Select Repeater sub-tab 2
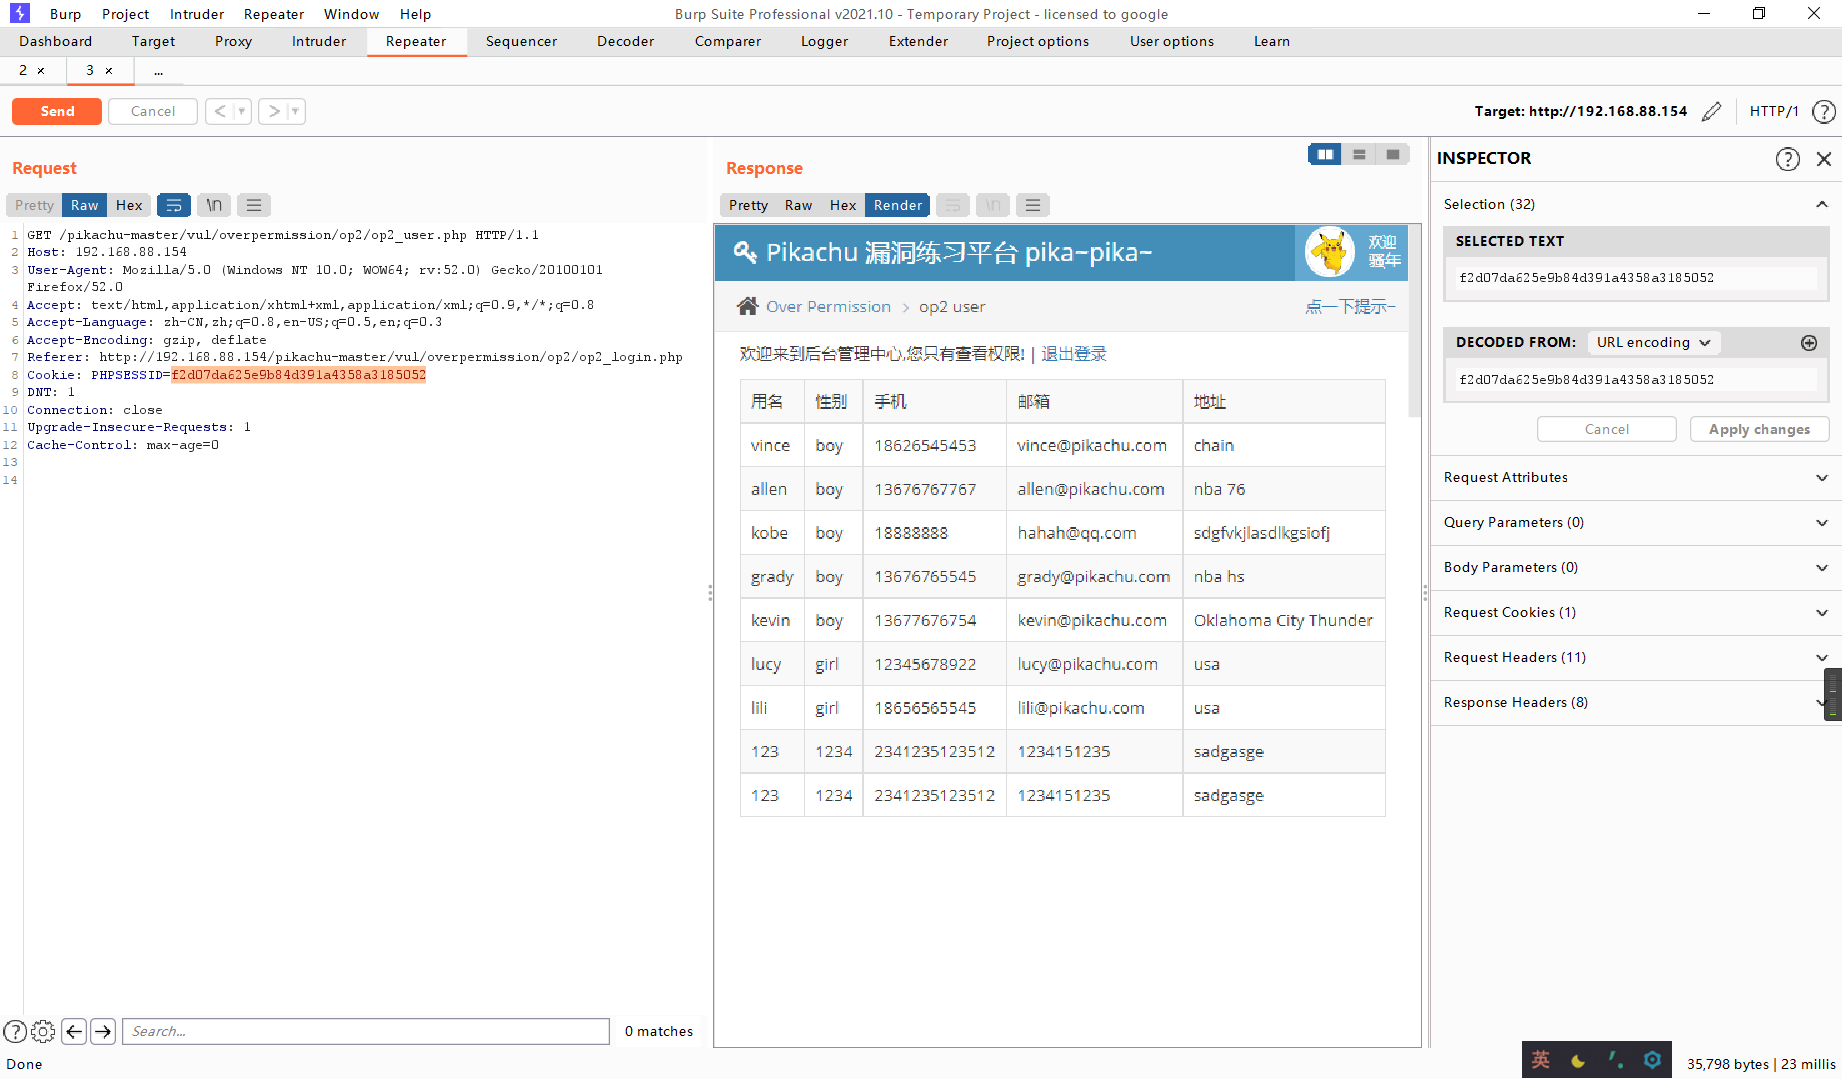The height and width of the screenshot is (1080, 1842). 23,70
